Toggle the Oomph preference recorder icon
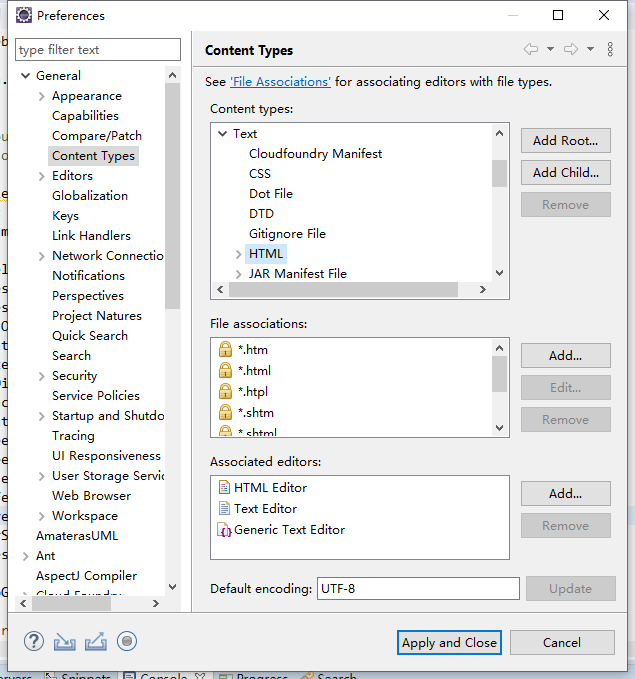The width and height of the screenshot is (635, 679). [127, 642]
